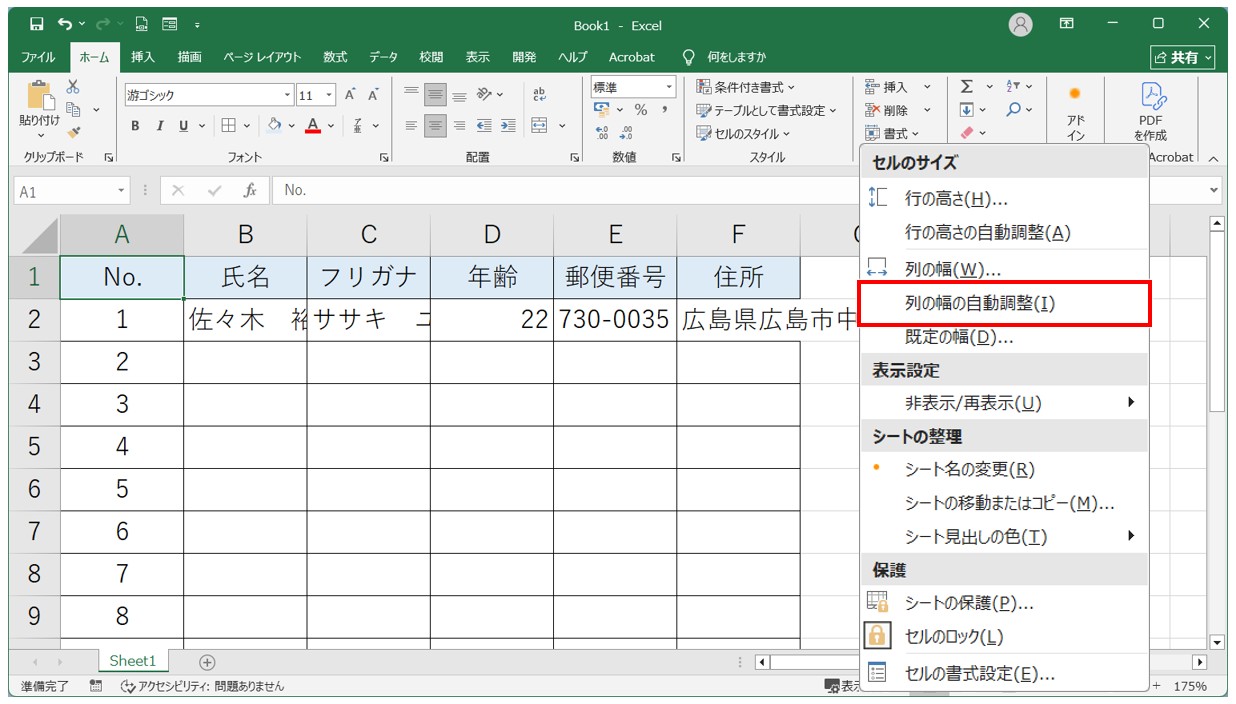Apply percent style format
Viewport: 1236px width, 704px height.
641,109
